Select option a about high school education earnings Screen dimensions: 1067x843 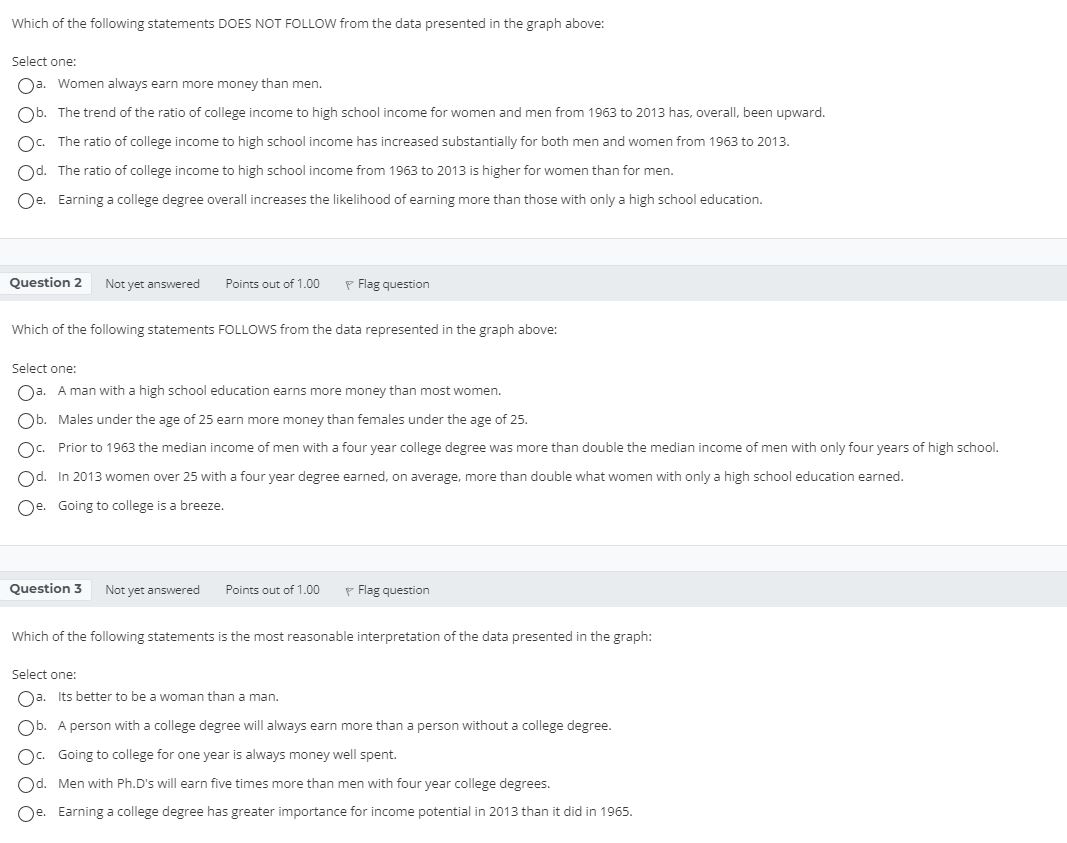pos(26,391)
